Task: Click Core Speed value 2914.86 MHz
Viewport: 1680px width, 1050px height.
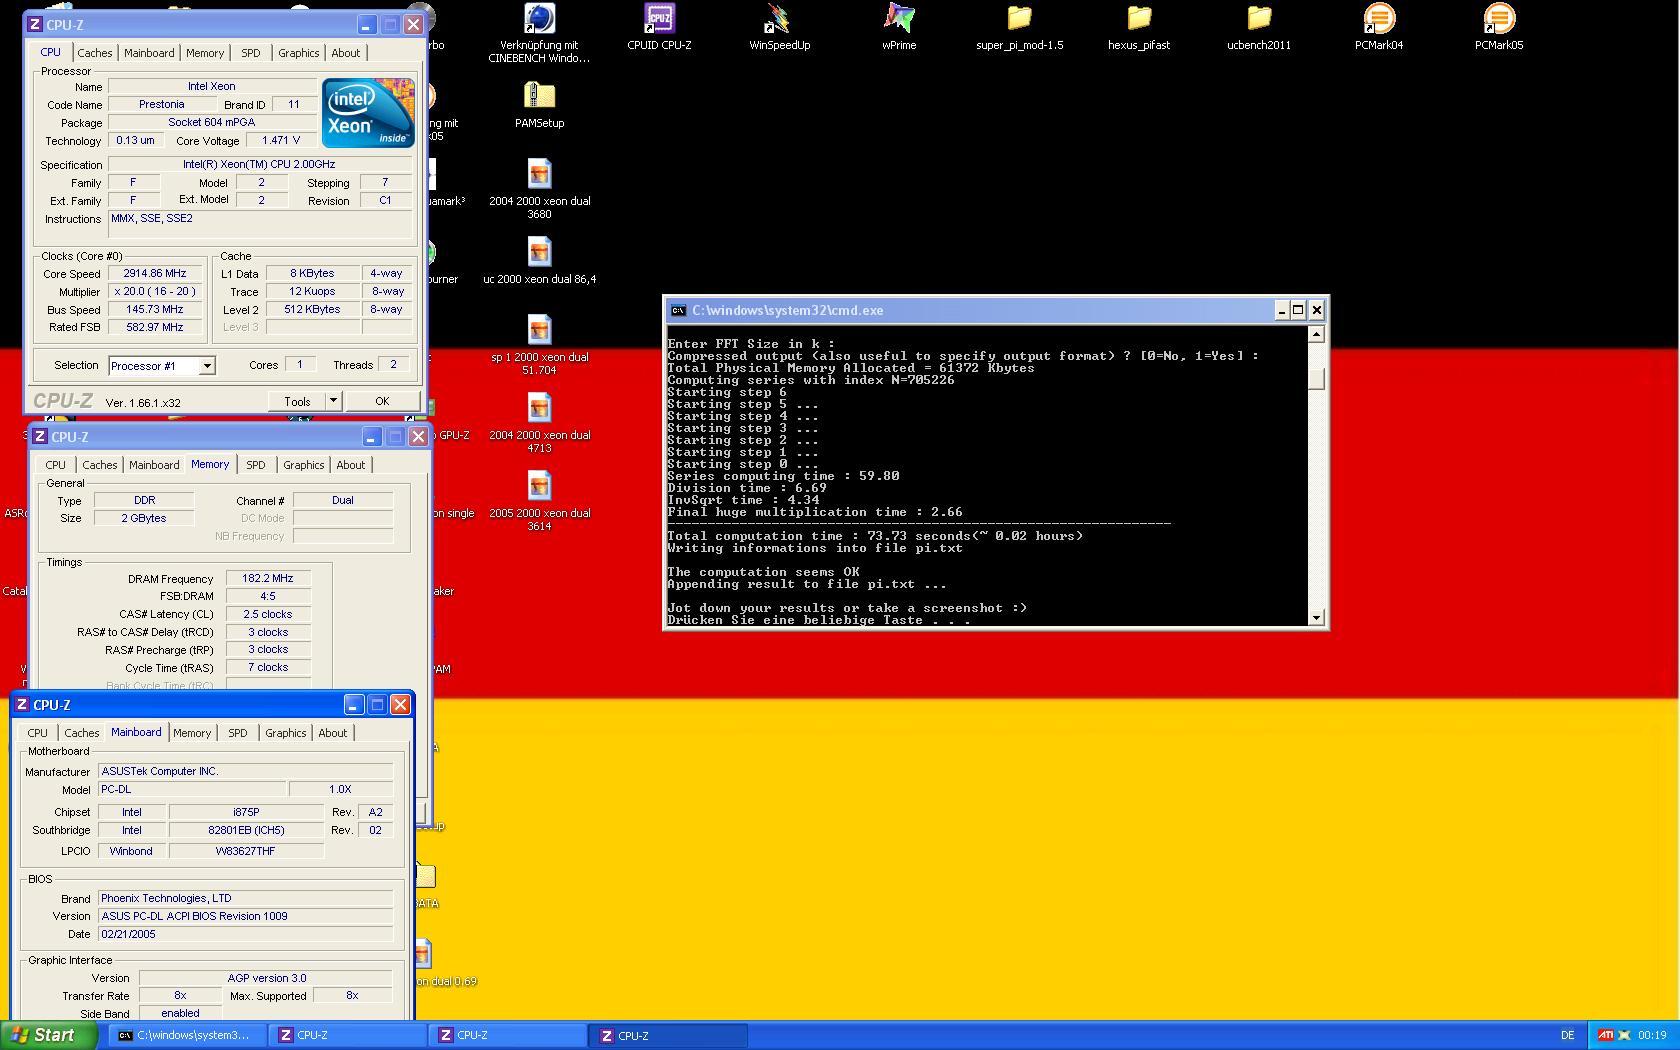Action: pos(155,274)
